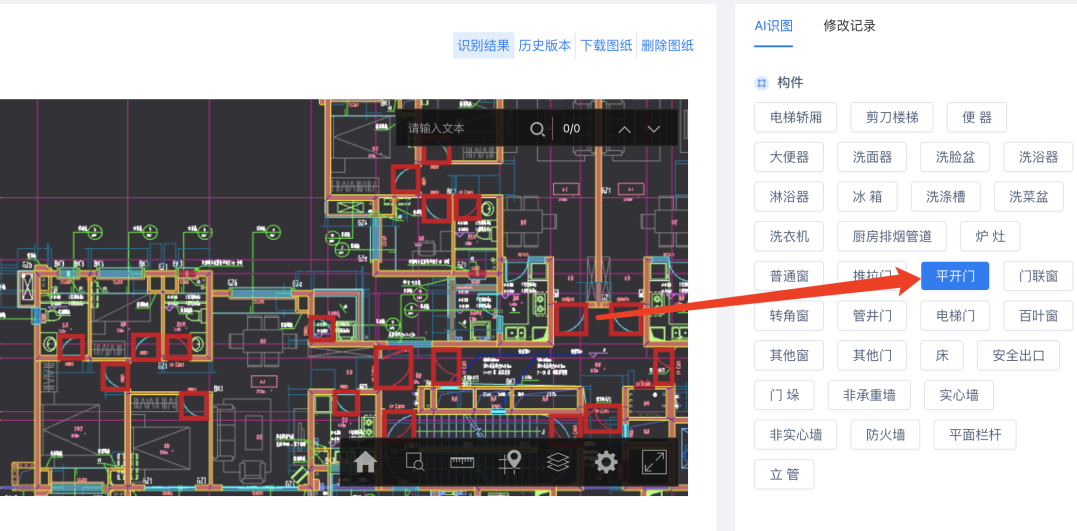Pick the 其他门 tag
1077x531 pixels.
[872, 355]
